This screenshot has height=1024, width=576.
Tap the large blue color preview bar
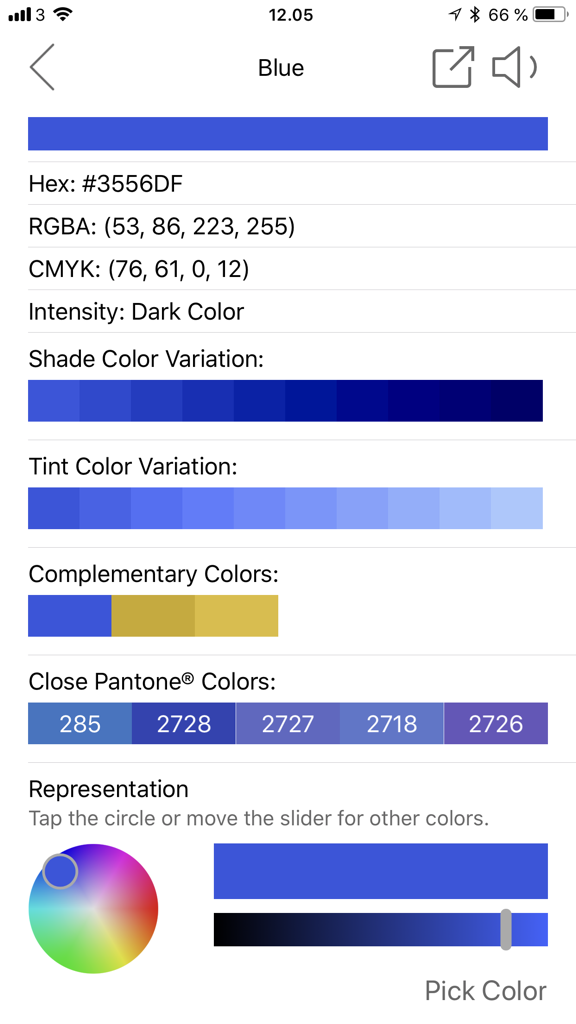[x=287, y=133]
